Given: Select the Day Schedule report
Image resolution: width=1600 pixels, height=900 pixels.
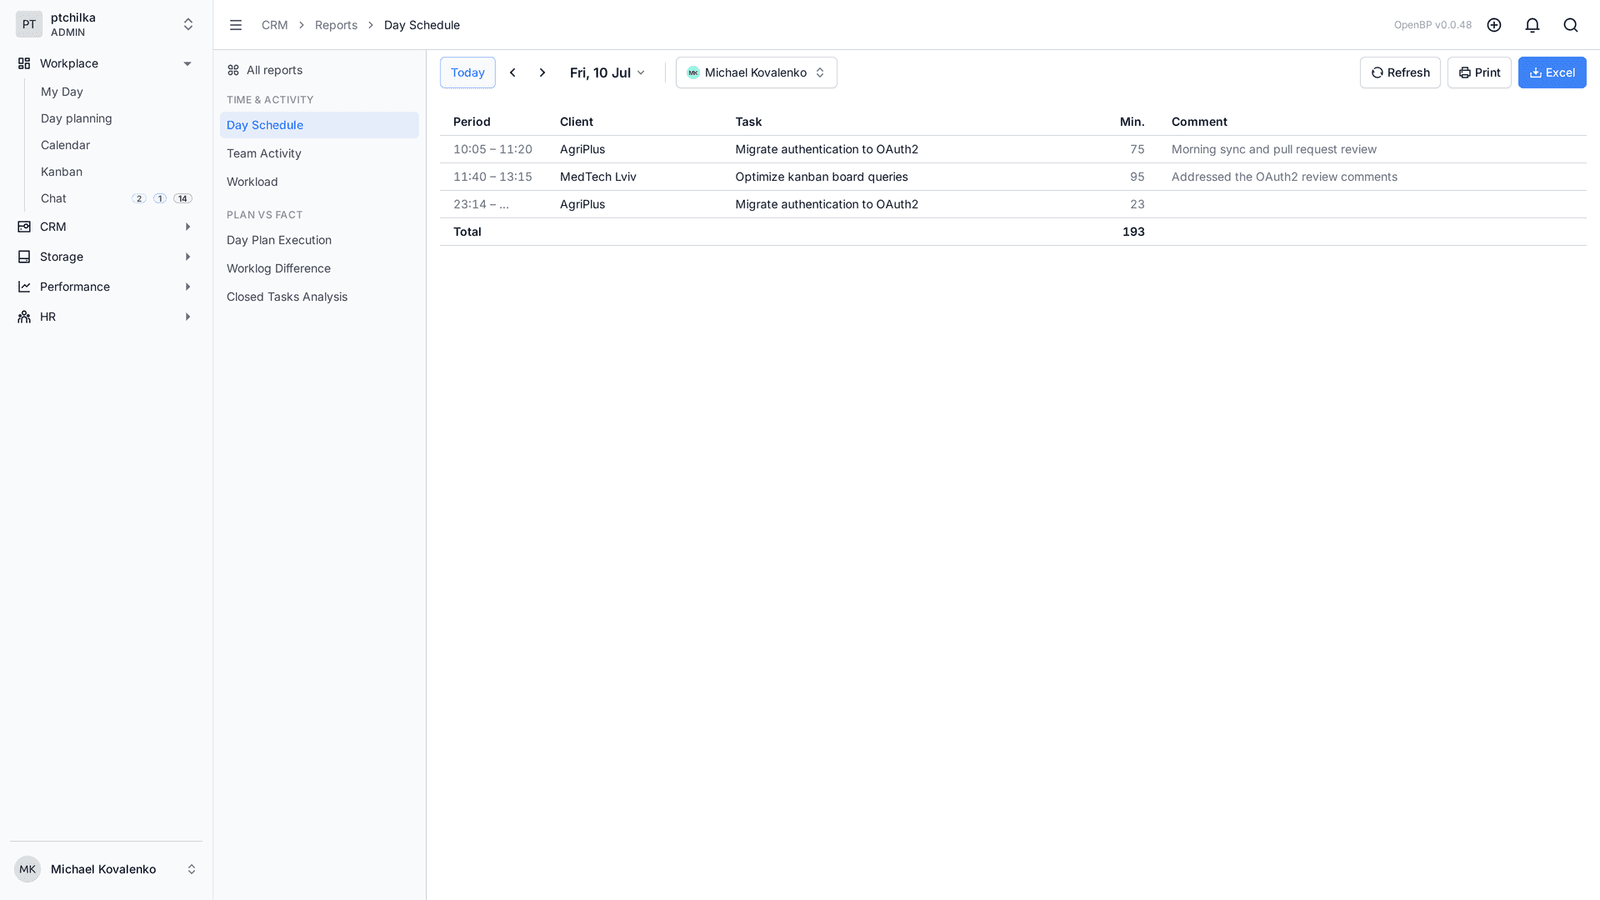Looking at the screenshot, I should [319, 125].
